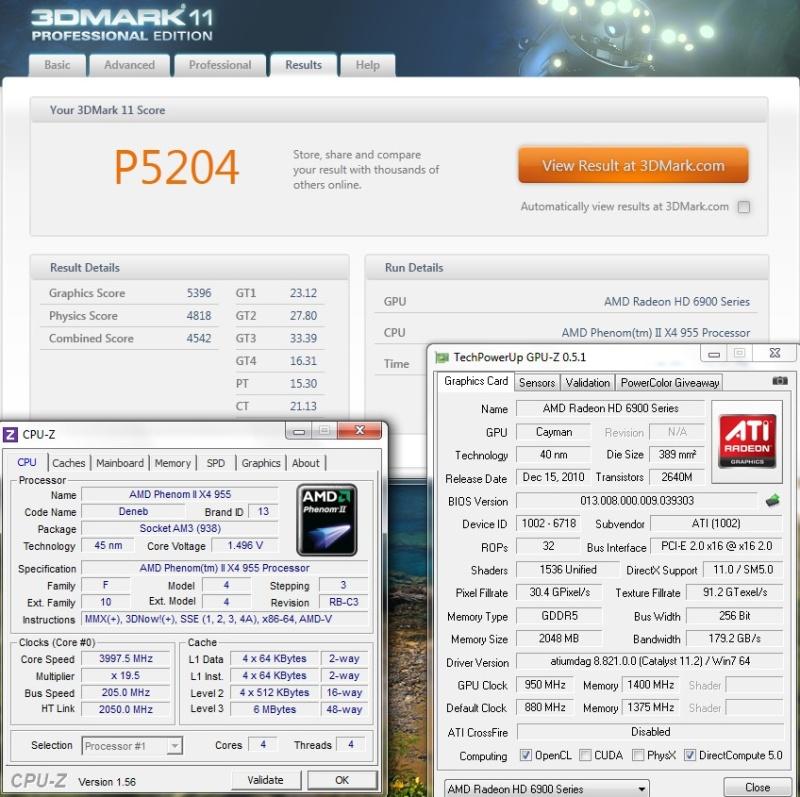Click the P5204 score in 3DMark
Image resolution: width=800 pixels, height=797 pixels.
coord(176,167)
